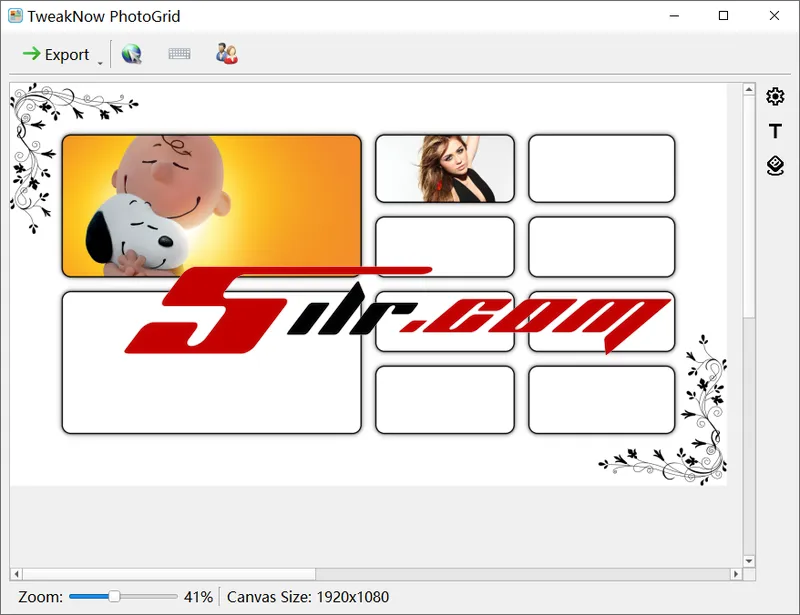Select the woman portrait photo cell
Image resolution: width=800 pixels, height=615 pixels.
[x=445, y=168]
